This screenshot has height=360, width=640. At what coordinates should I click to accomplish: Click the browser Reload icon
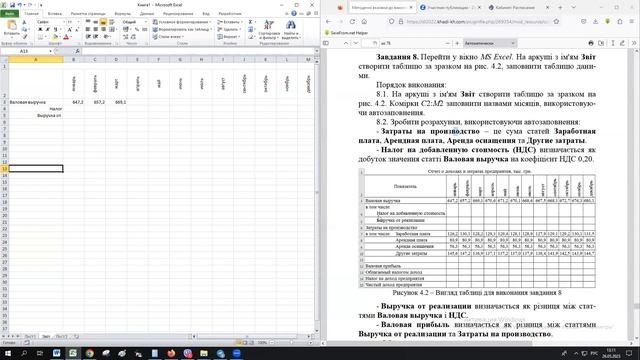coord(352,22)
